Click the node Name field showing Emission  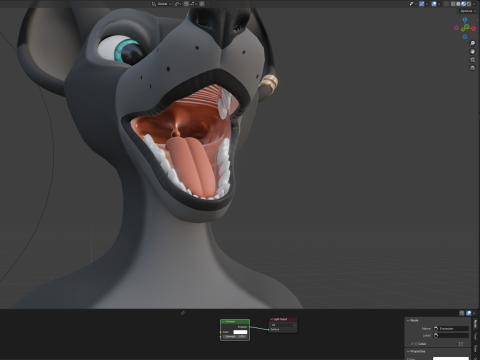click(x=451, y=329)
